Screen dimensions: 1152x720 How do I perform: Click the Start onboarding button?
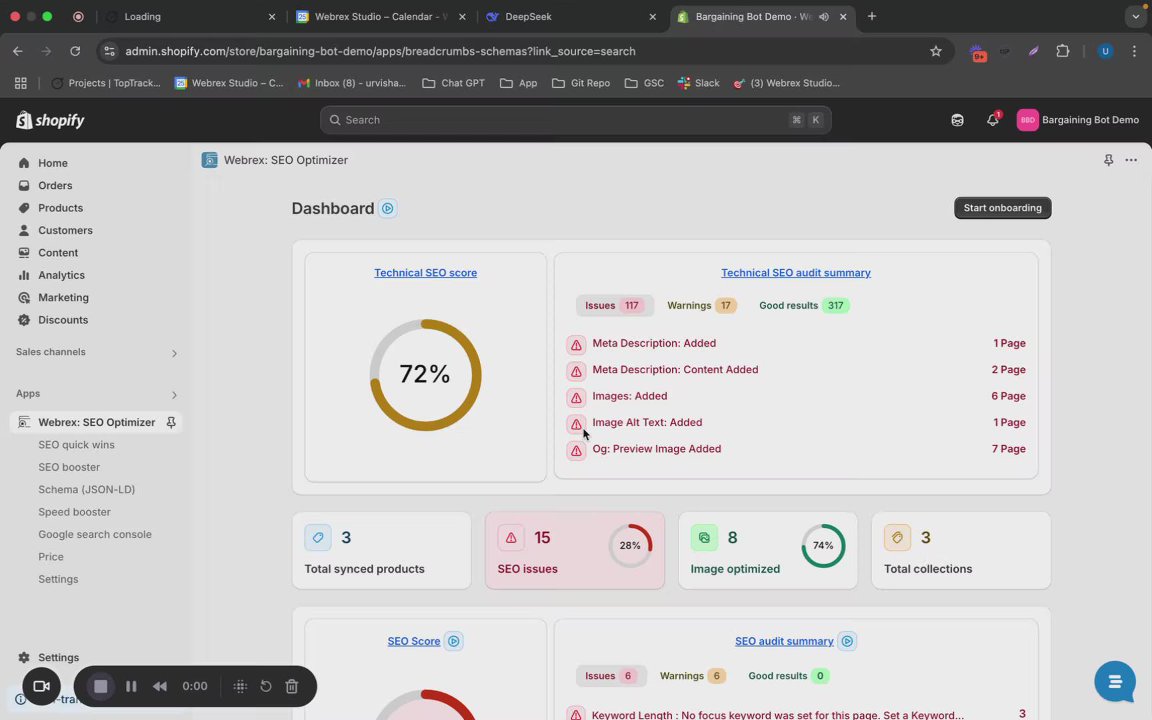tap(1002, 208)
